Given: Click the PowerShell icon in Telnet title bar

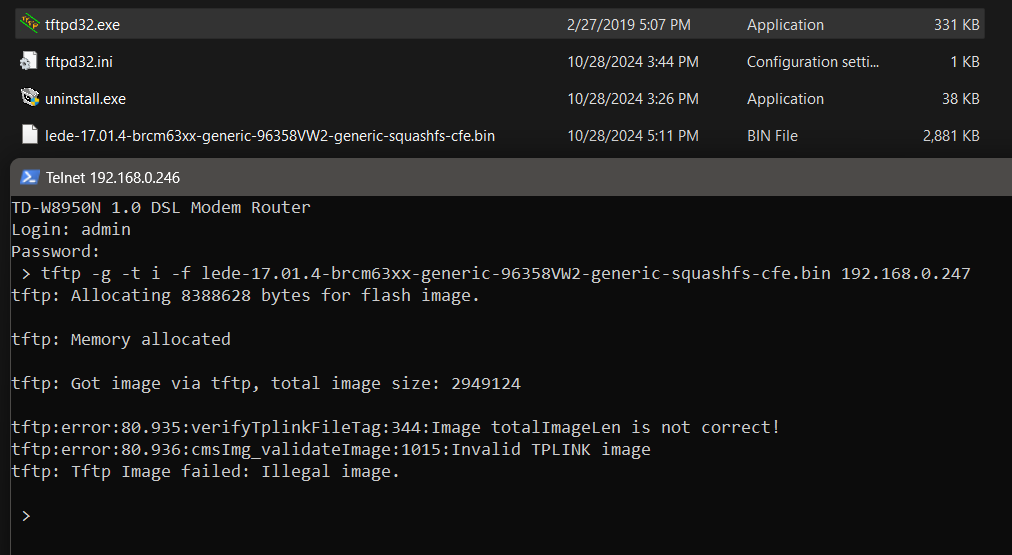Looking at the screenshot, I should [30, 177].
